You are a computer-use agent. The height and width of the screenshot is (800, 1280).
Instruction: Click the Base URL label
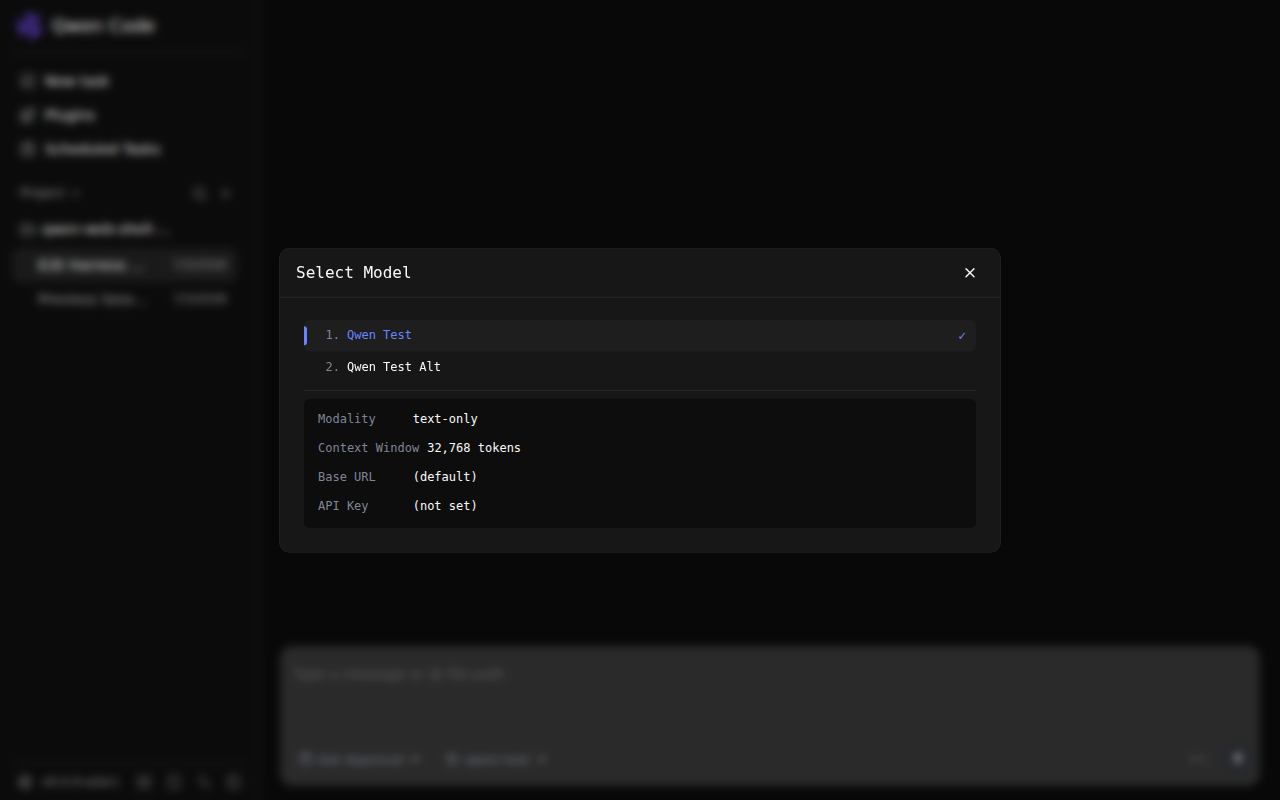click(347, 477)
